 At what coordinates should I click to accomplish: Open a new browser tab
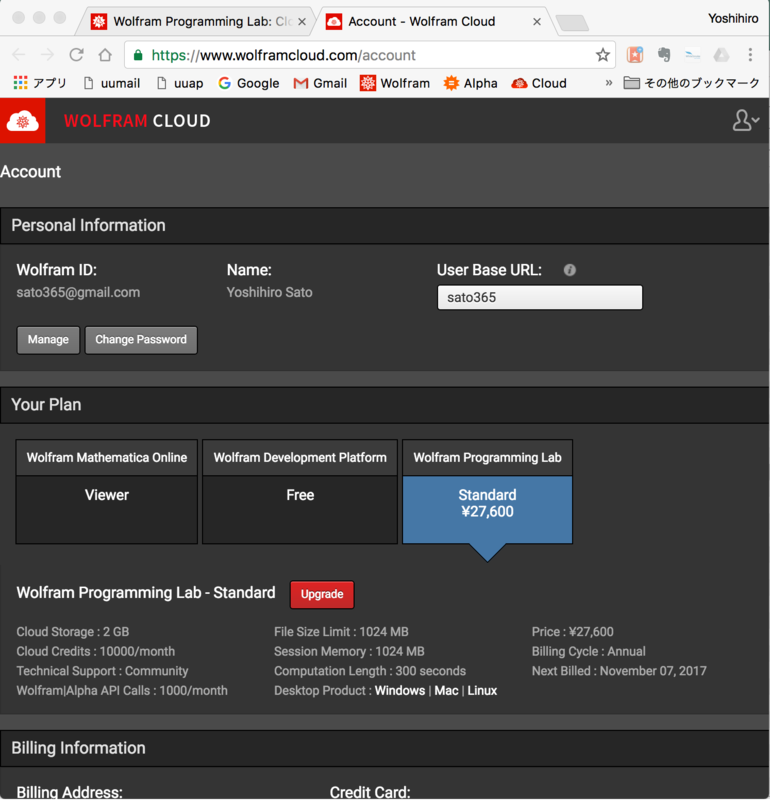point(572,23)
